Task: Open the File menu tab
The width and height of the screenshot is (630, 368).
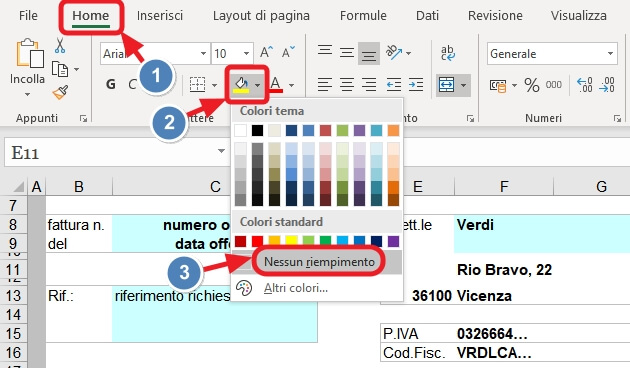Action: [x=28, y=16]
